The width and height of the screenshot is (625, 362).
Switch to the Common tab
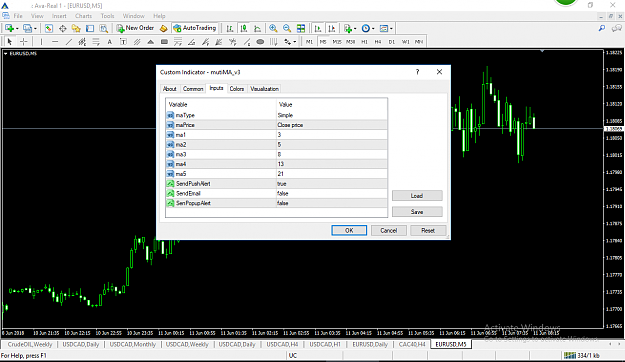(x=193, y=89)
